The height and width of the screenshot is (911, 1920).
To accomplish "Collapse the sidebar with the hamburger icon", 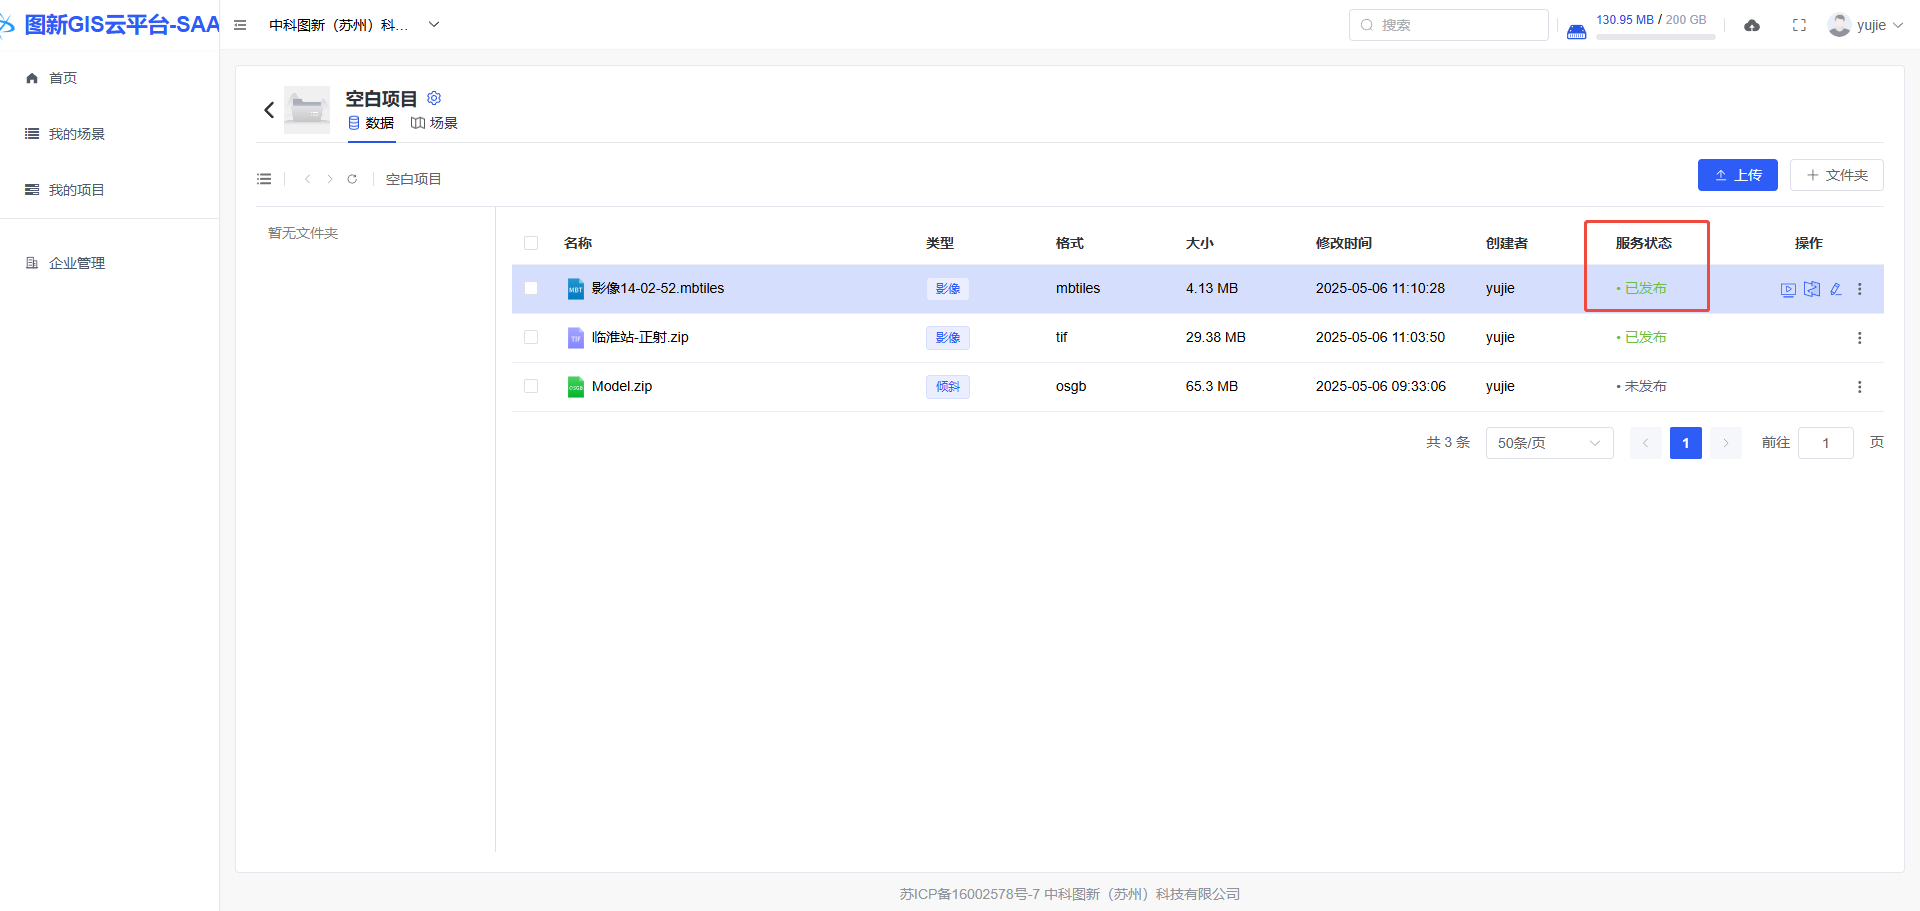I will coord(240,25).
